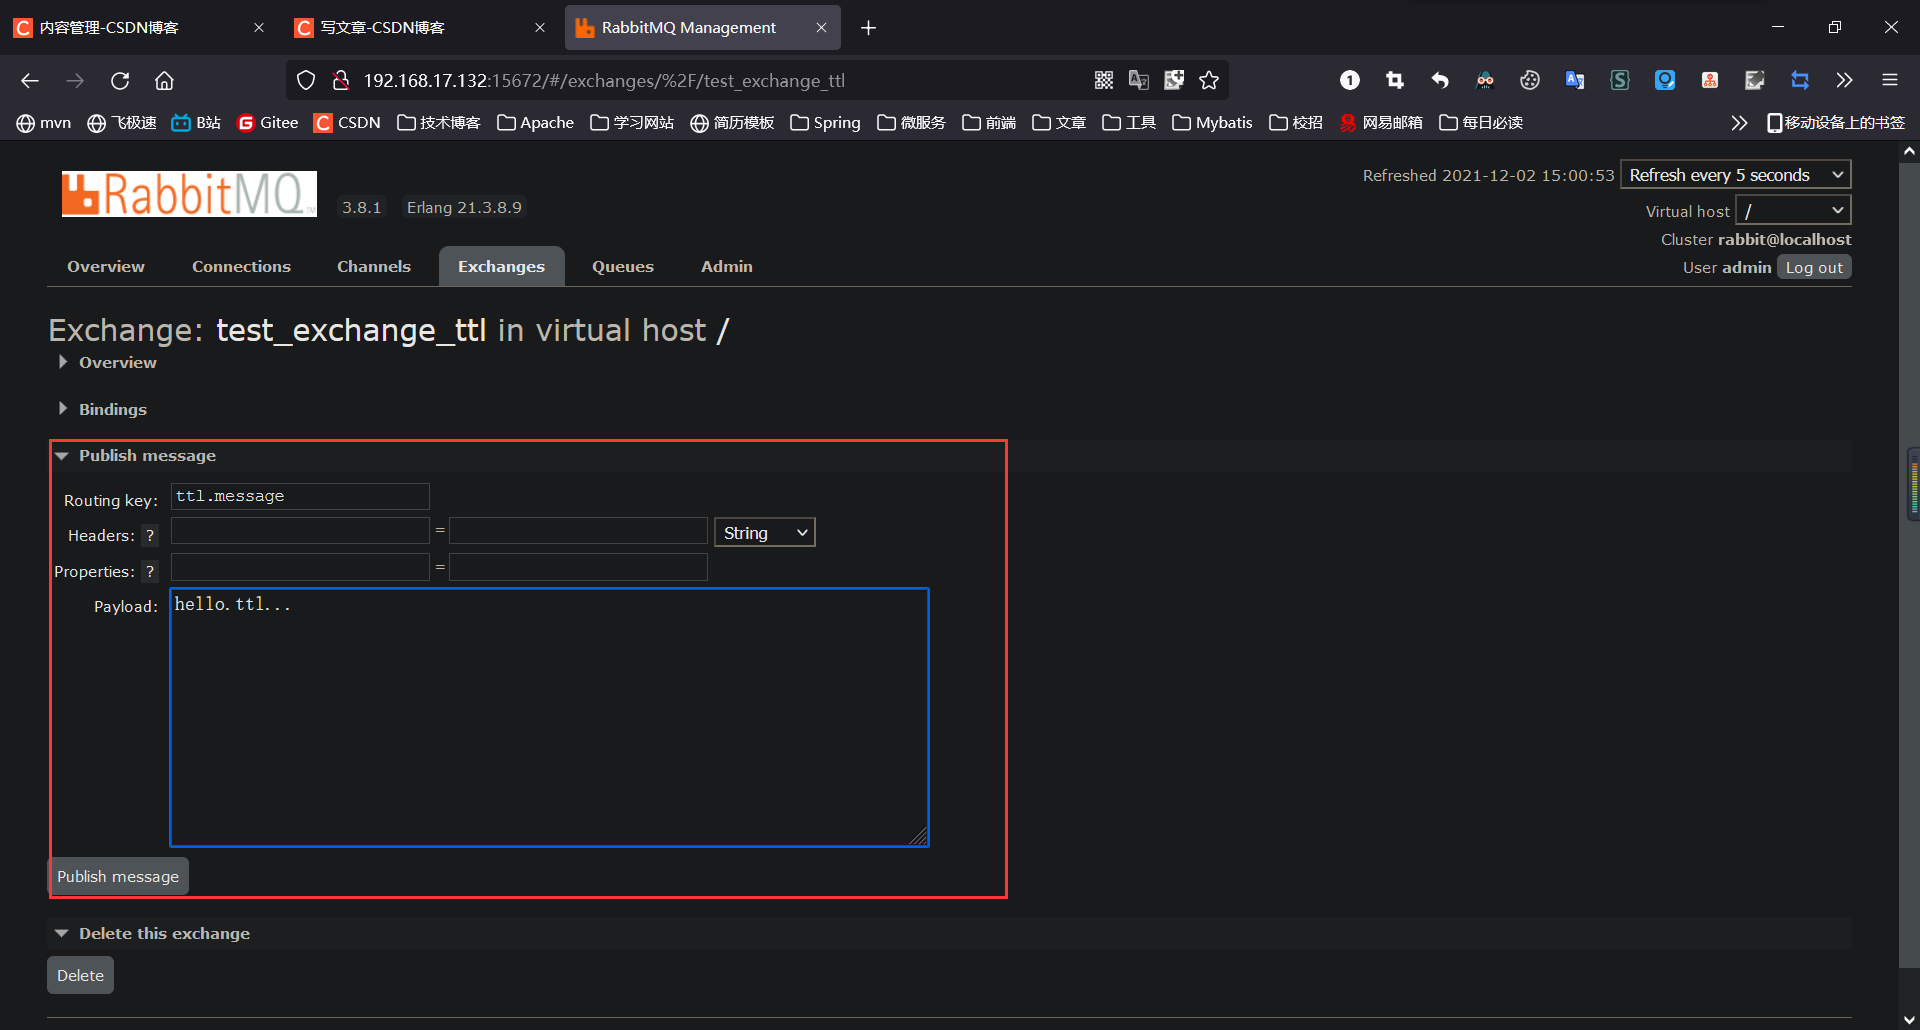Viewport: 1920px width, 1030px height.
Task: Click the Delete exchange button
Action: 80,976
